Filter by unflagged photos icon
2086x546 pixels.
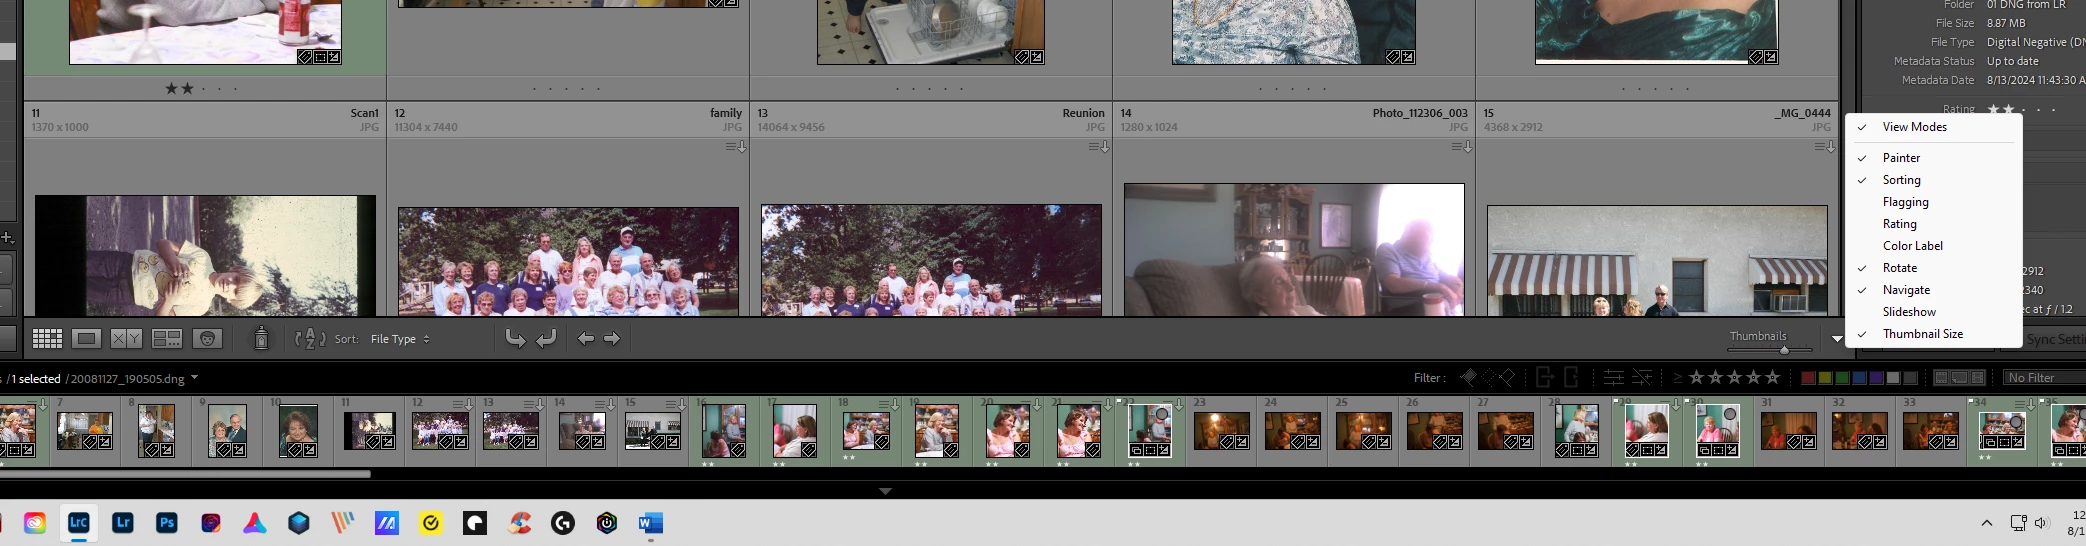click(x=1488, y=377)
